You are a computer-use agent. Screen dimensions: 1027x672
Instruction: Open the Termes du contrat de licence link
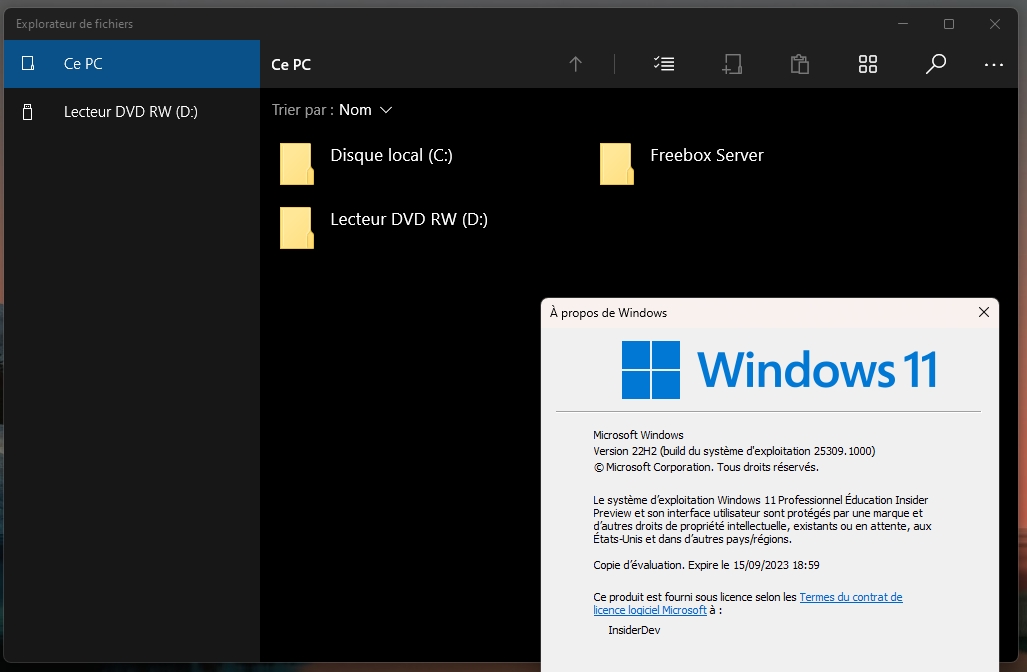pos(850,597)
